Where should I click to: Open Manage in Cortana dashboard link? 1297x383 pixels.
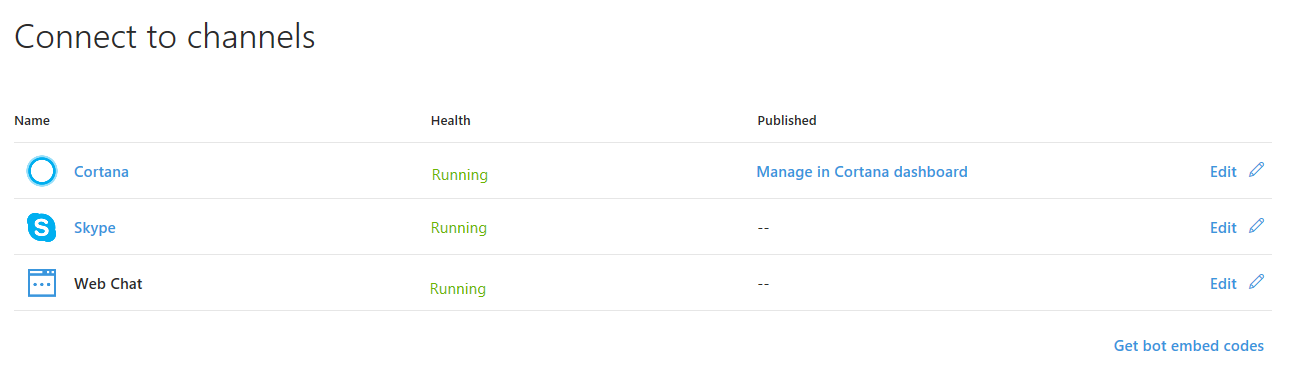(x=862, y=172)
